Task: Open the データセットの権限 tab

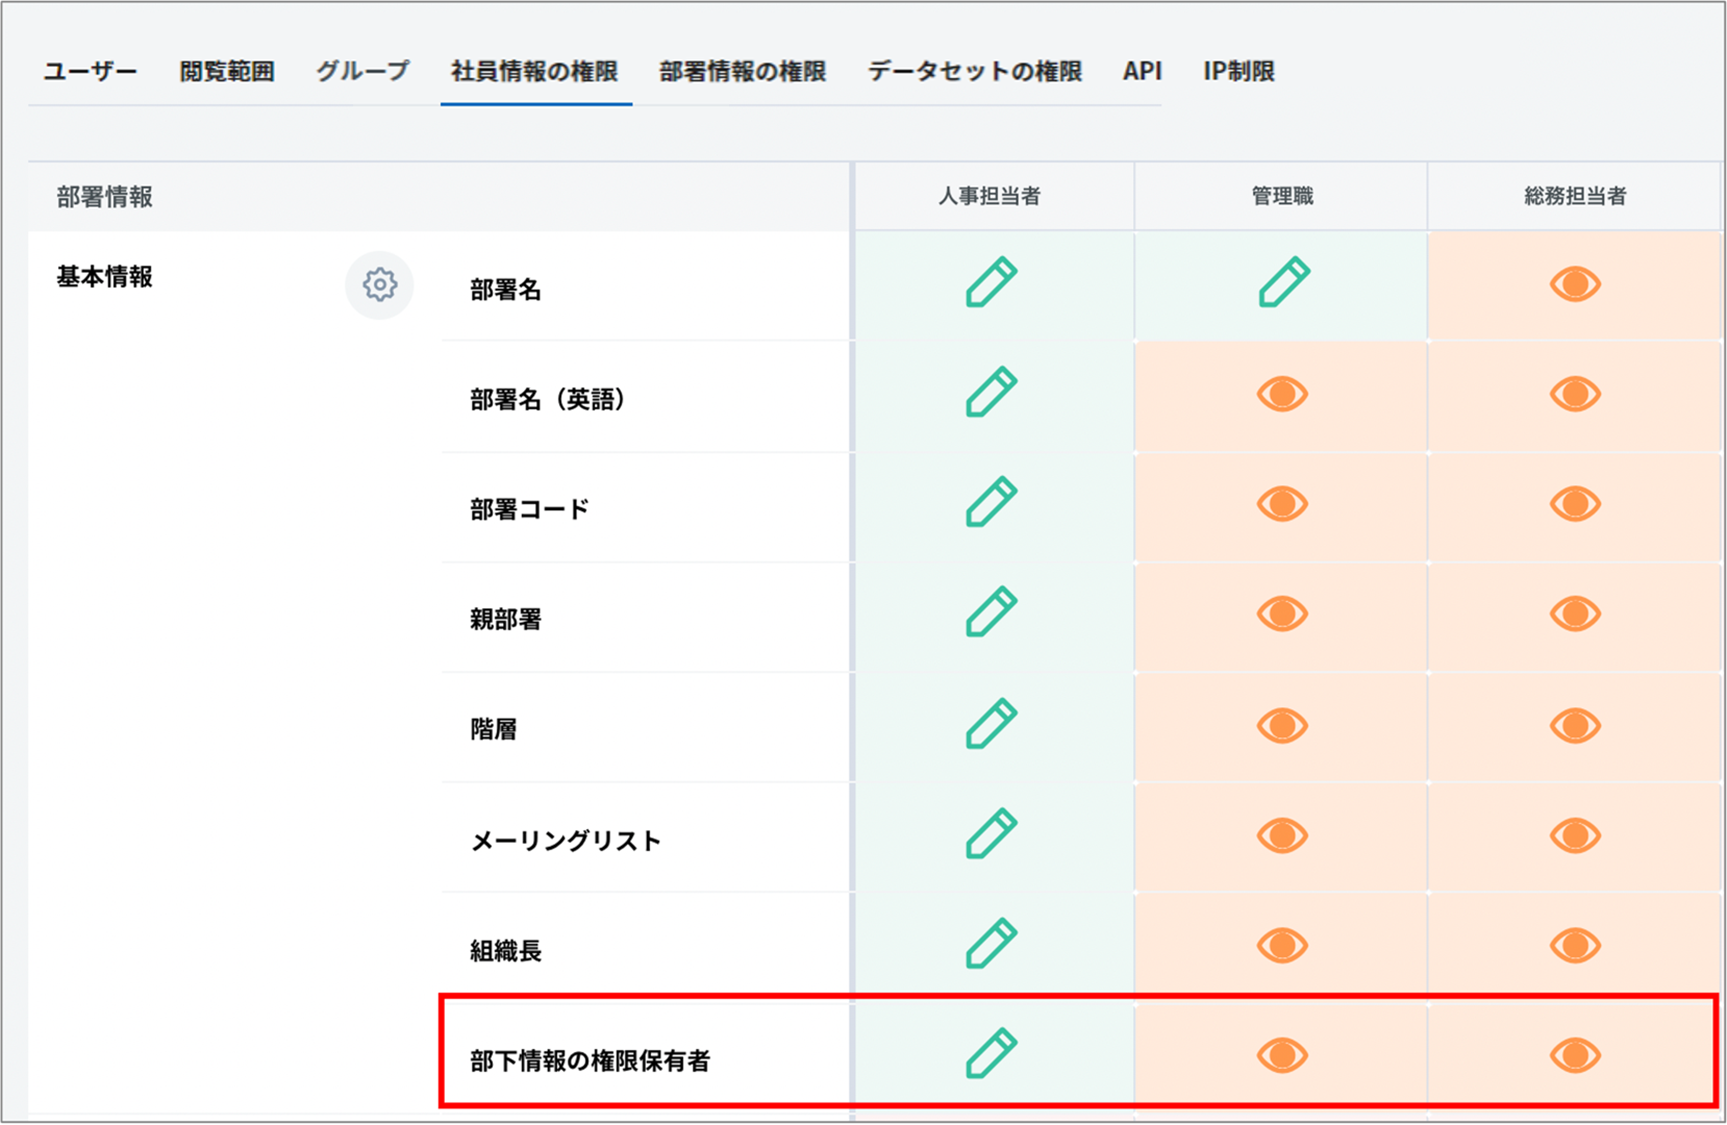Action: [974, 71]
